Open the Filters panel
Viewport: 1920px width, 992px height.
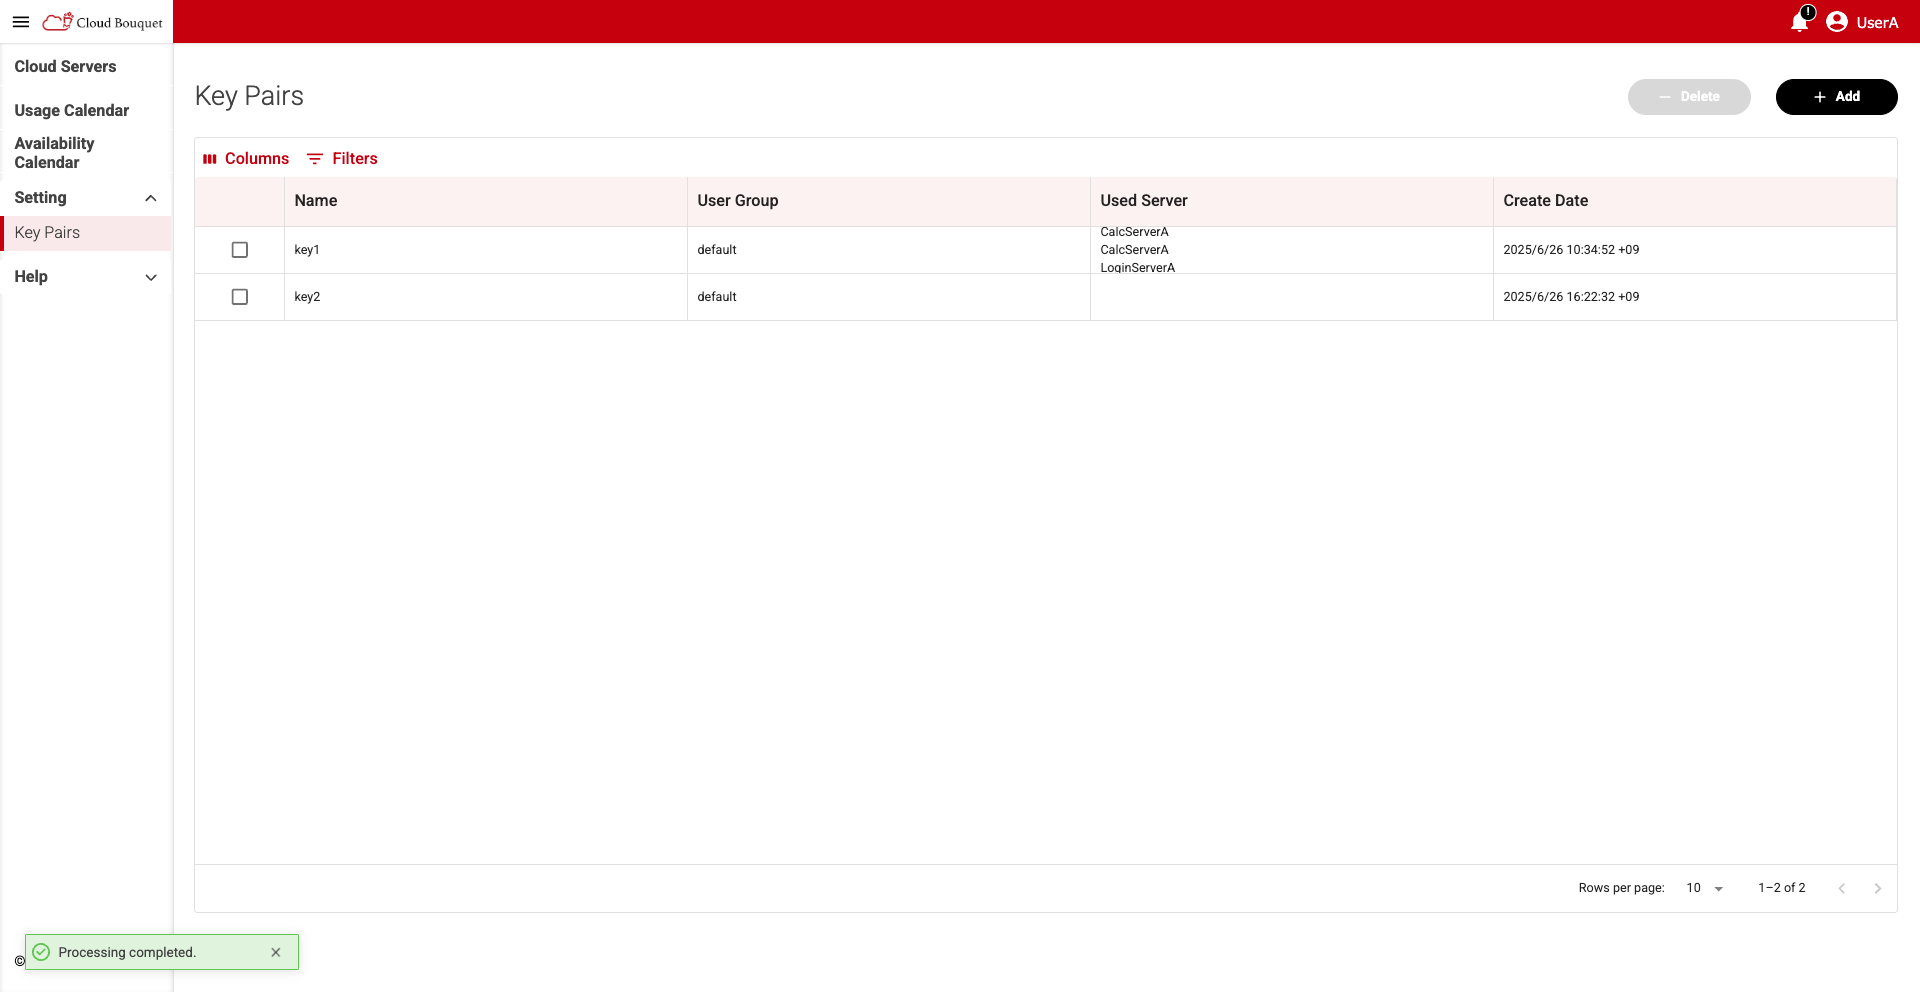[342, 159]
